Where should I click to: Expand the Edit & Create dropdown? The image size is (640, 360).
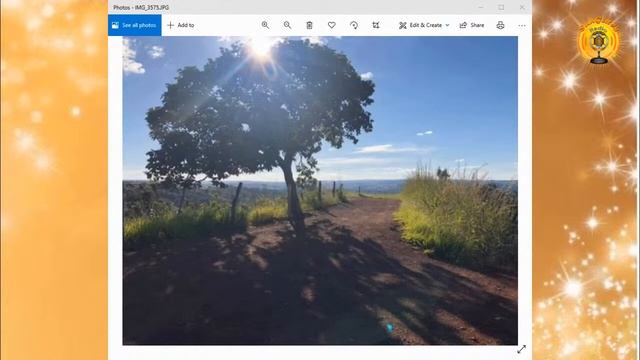coord(424,25)
